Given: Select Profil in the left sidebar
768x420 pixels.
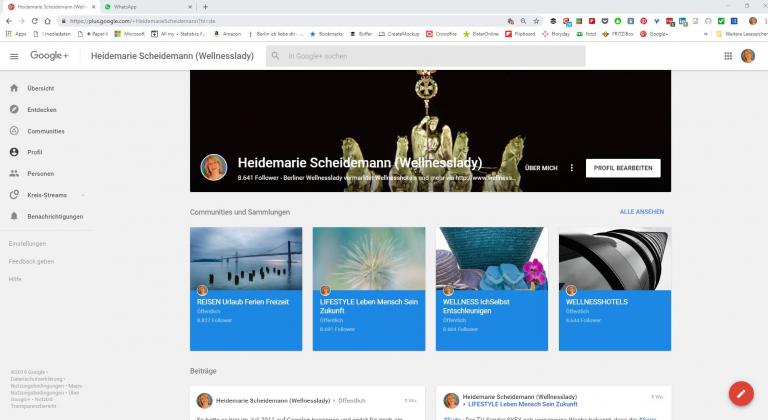Looking at the screenshot, I should [35, 152].
